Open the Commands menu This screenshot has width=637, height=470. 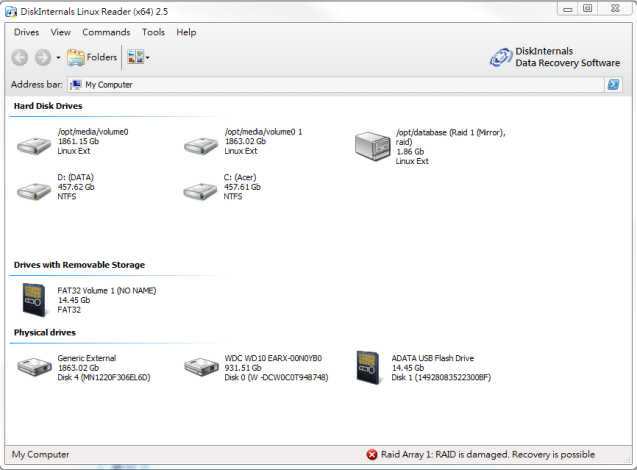click(x=106, y=32)
